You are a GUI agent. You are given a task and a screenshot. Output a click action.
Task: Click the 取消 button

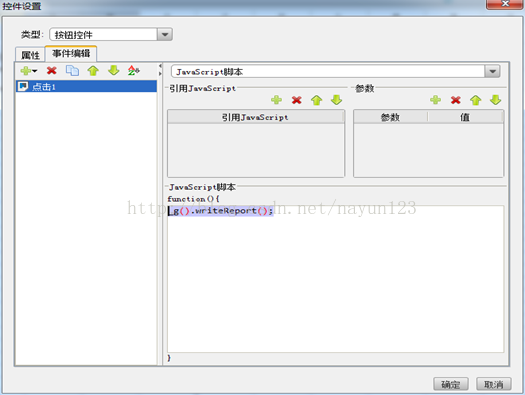point(494,384)
